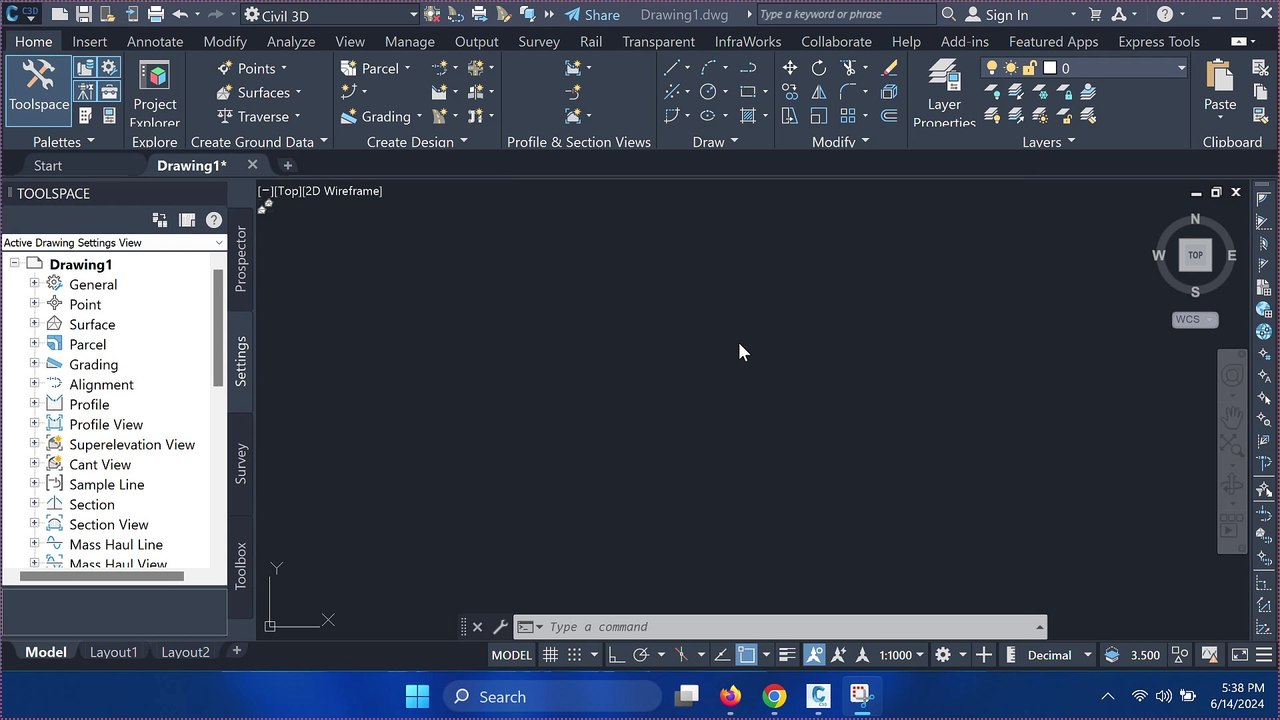Toggle layer on/off lightbulb in layer dropdown
The width and height of the screenshot is (1280, 720).
[x=992, y=68]
